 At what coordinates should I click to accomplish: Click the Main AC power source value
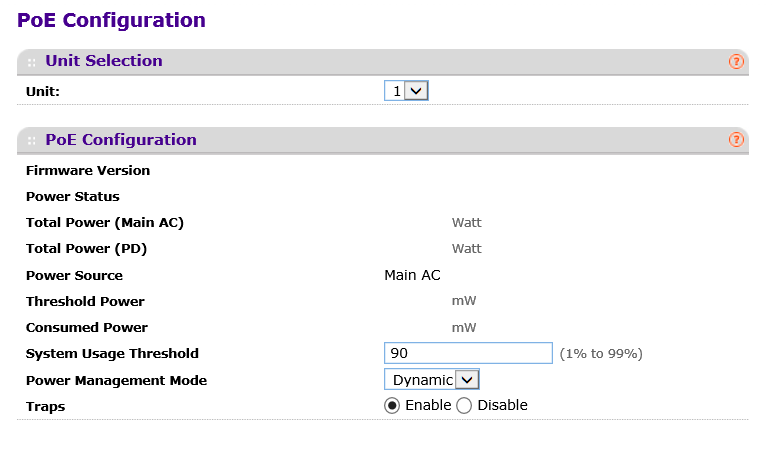pyautogui.click(x=412, y=275)
